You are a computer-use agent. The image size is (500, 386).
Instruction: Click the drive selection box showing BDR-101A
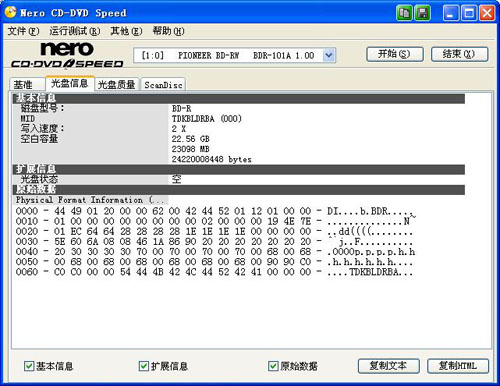click(234, 55)
